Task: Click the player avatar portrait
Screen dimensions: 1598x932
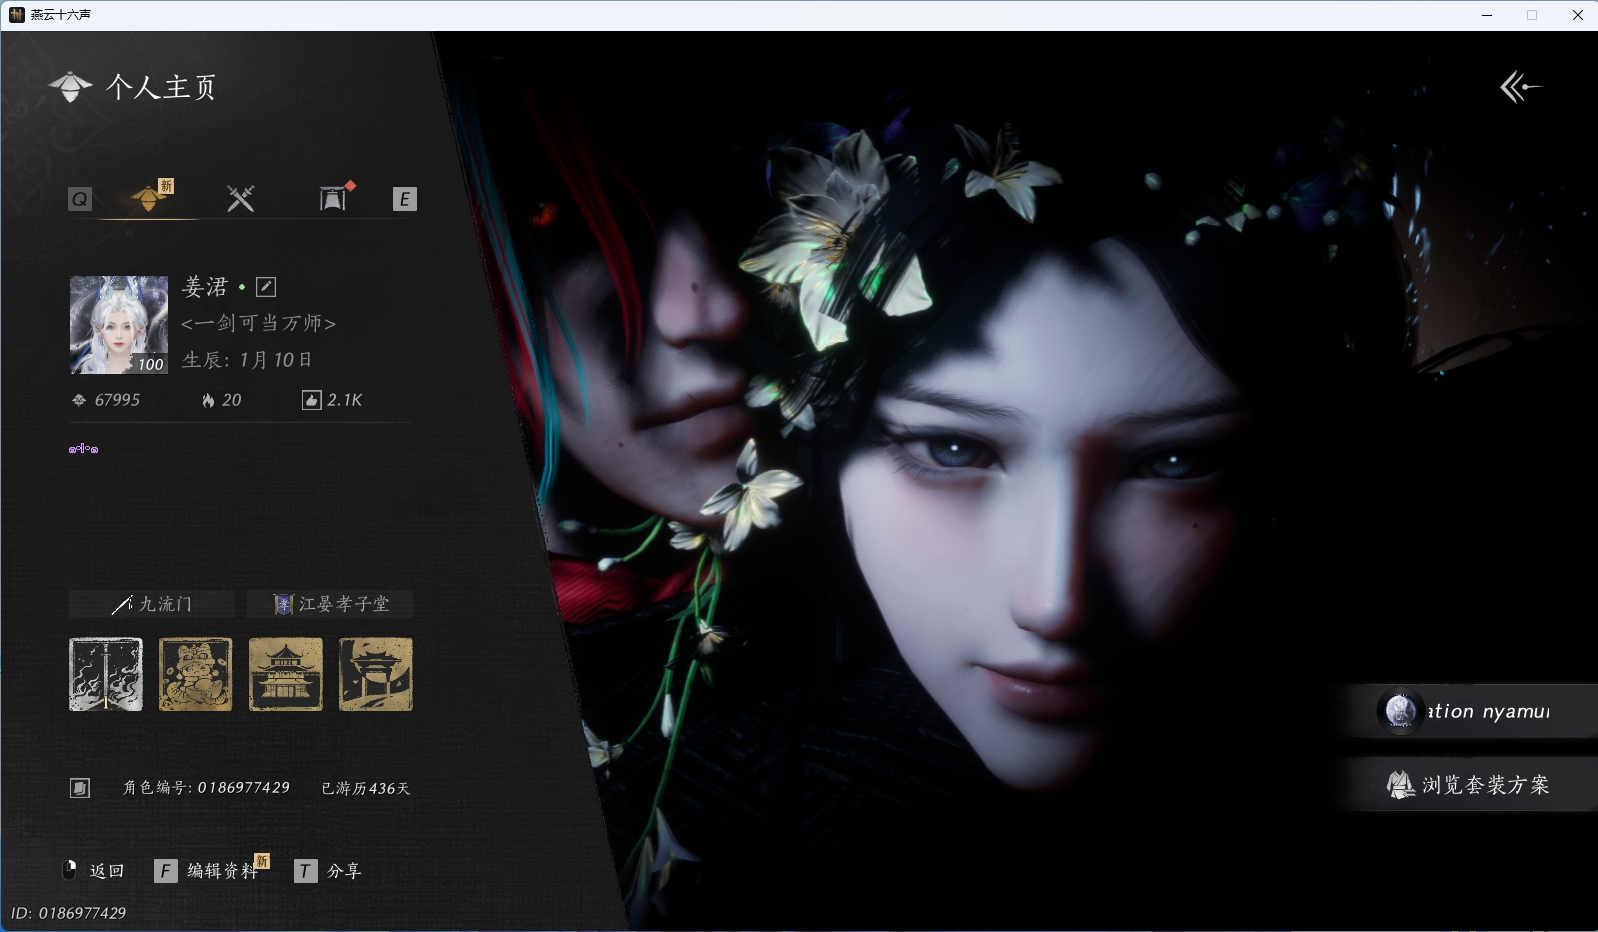Action: coord(118,325)
